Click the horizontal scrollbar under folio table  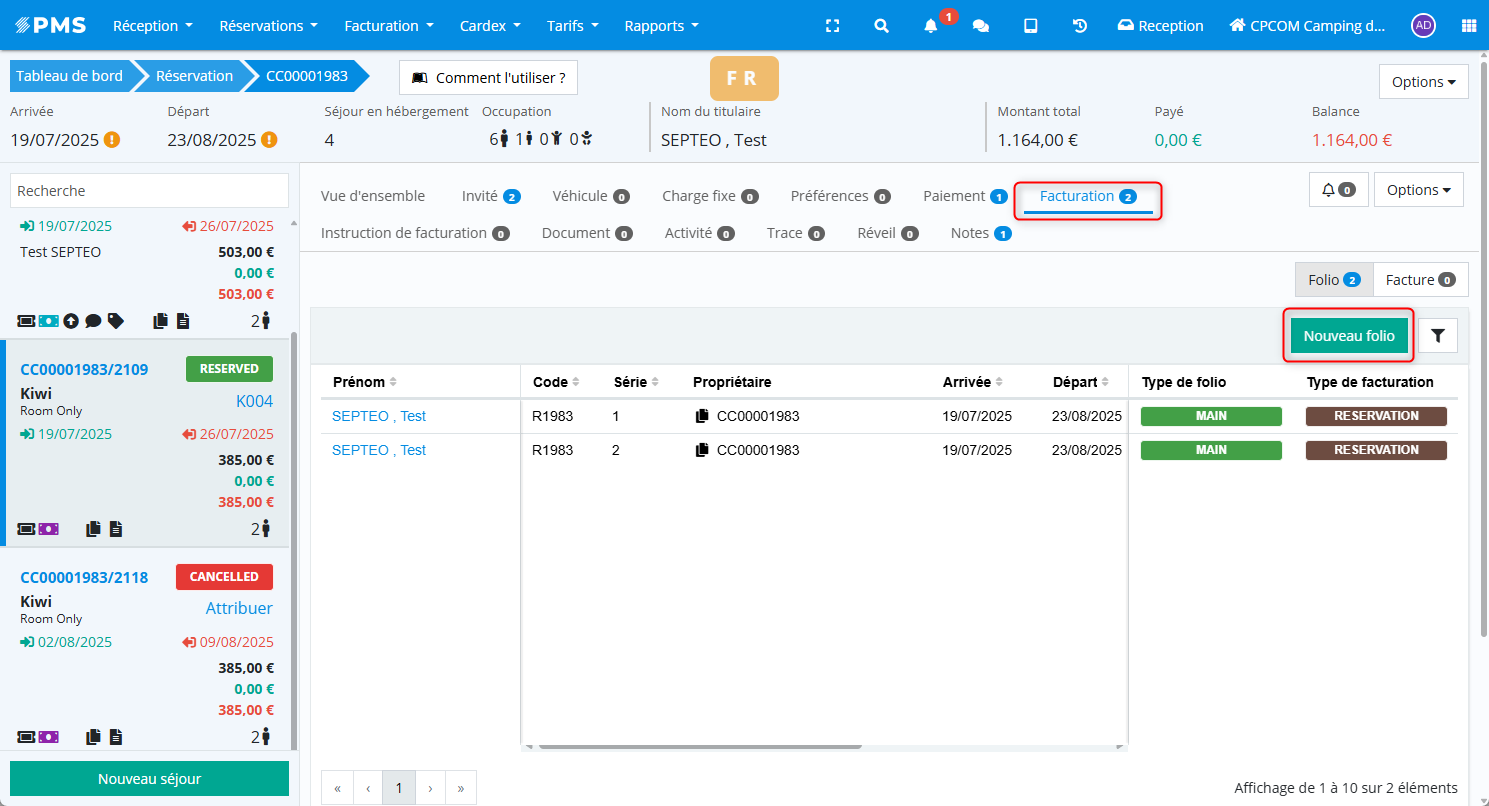698,746
